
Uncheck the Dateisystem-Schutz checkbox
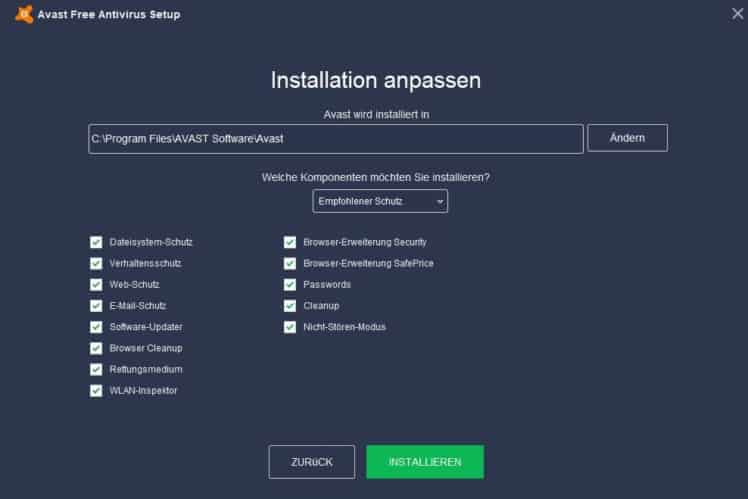pos(96,242)
